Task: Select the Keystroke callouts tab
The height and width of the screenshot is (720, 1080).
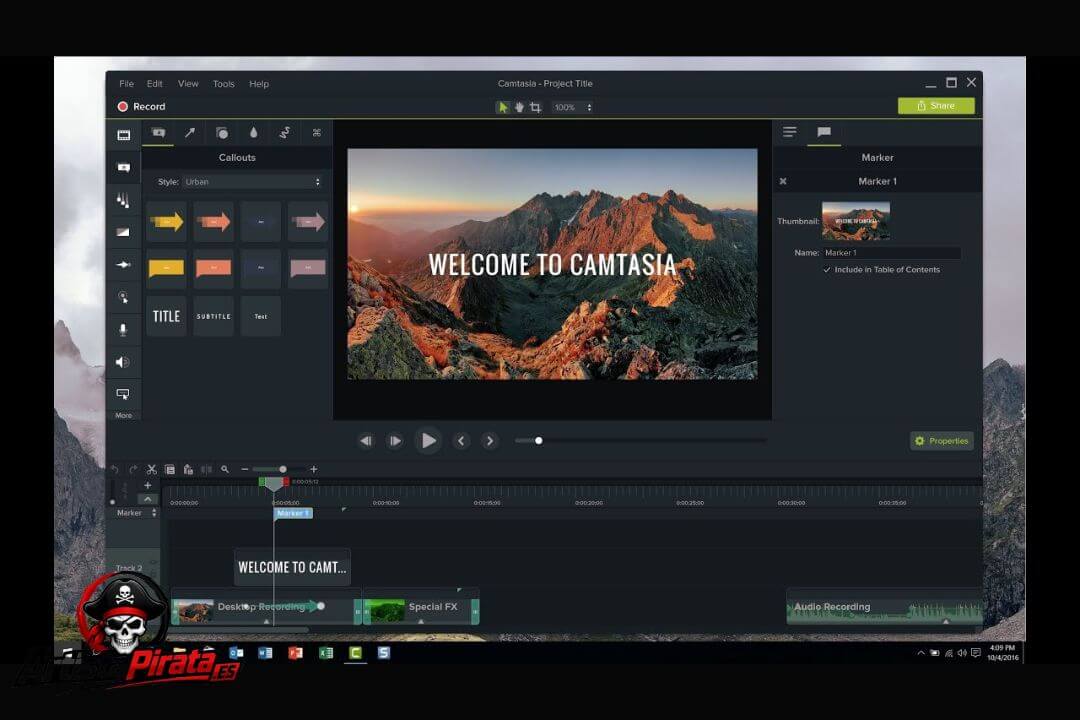Action: click(317, 132)
